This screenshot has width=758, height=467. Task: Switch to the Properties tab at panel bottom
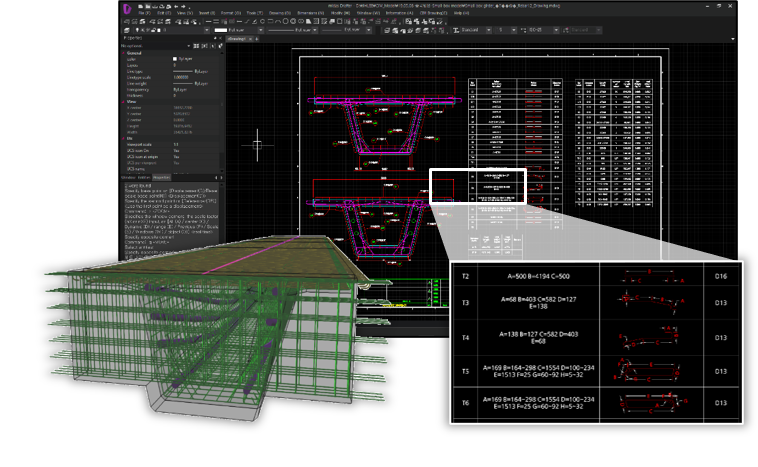click(x=160, y=177)
